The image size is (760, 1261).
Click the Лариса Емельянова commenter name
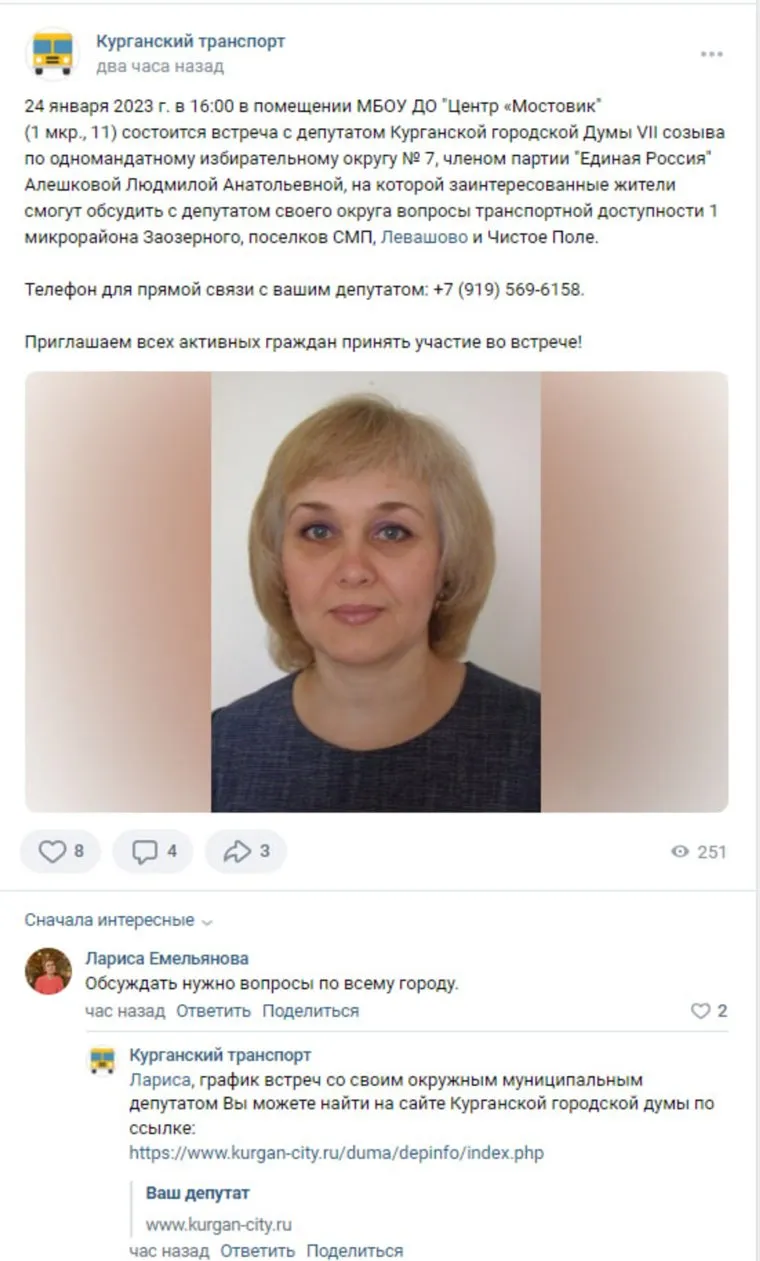click(x=167, y=959)
